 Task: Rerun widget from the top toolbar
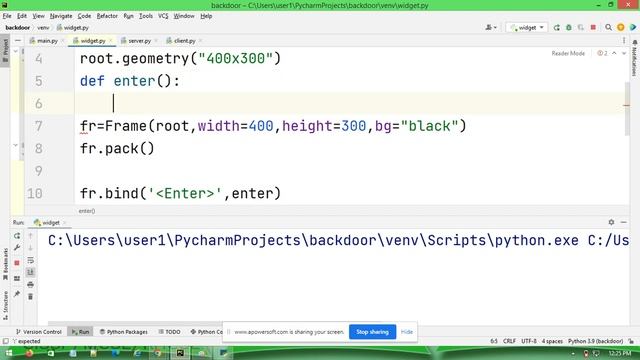[x=556, y=27]
